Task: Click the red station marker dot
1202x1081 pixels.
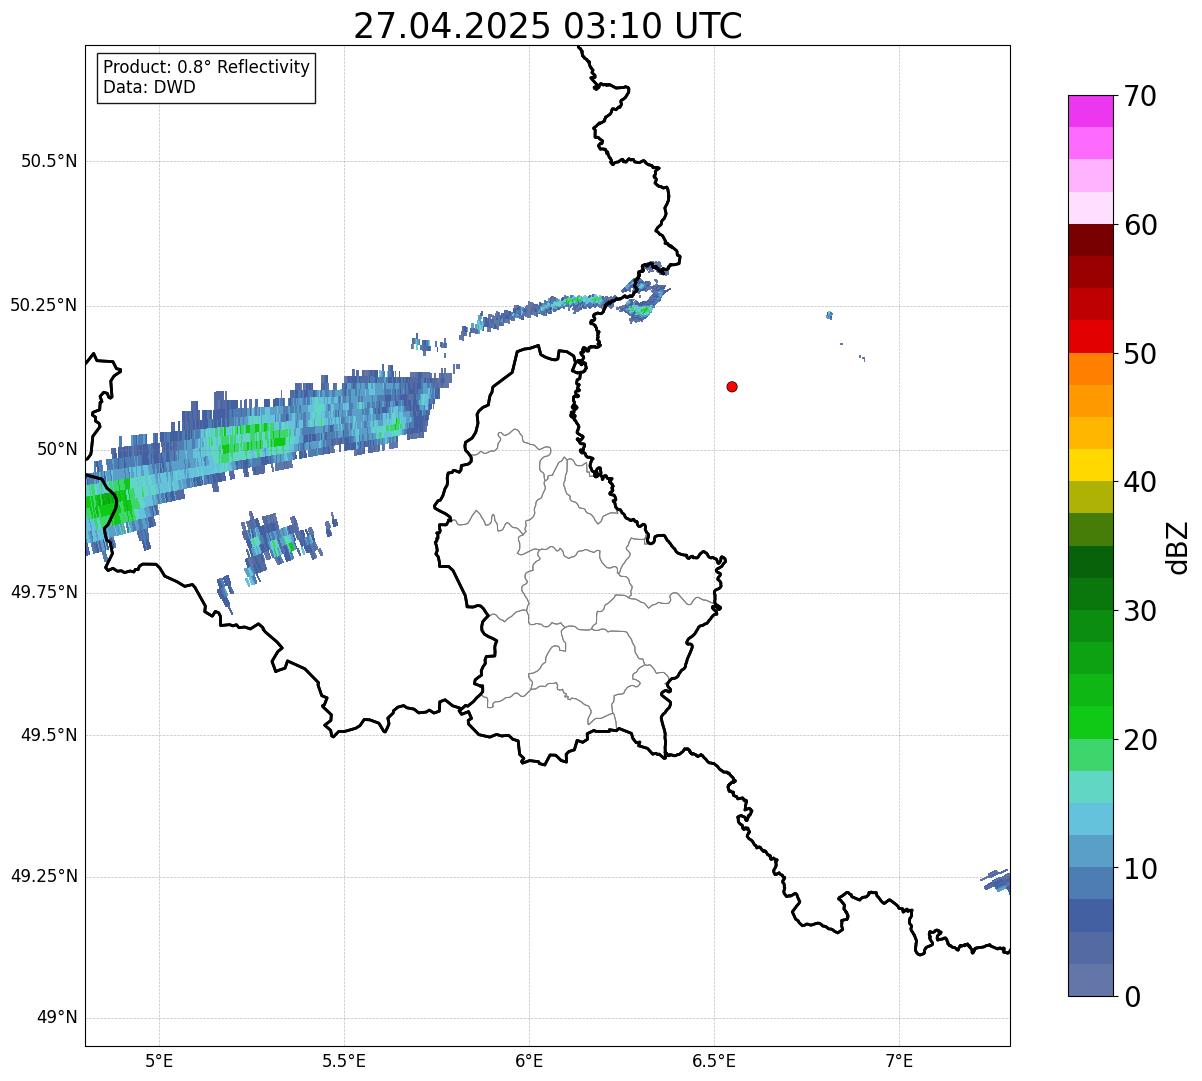Action: click(732, 386)
